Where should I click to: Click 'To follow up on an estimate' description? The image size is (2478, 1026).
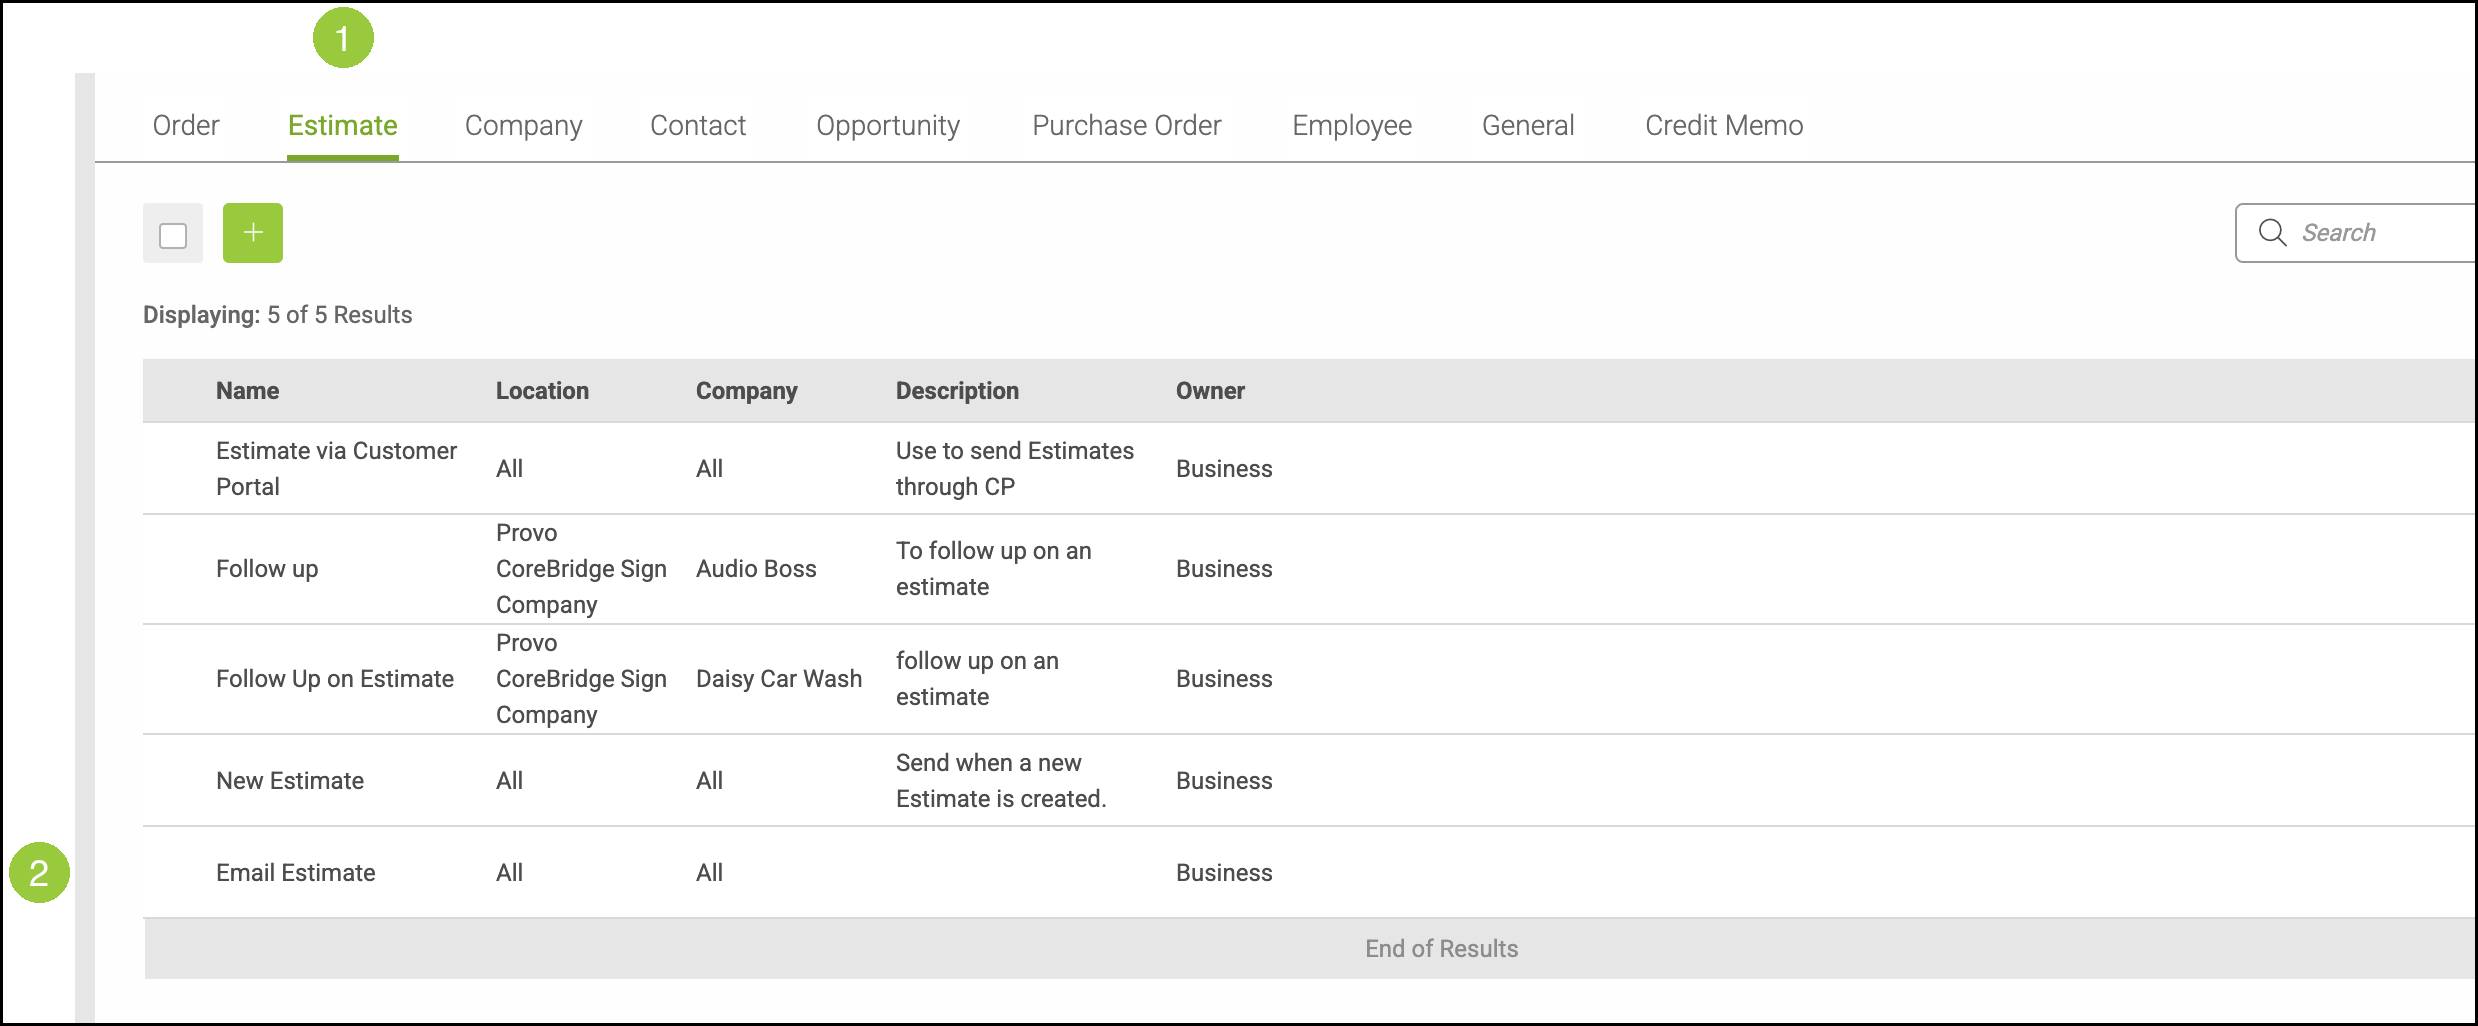994,568
